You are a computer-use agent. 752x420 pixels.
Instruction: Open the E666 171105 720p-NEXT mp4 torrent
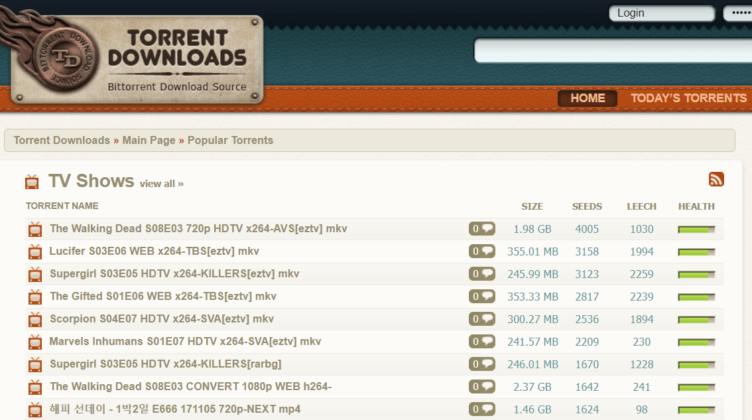click(x=175, y=409)
